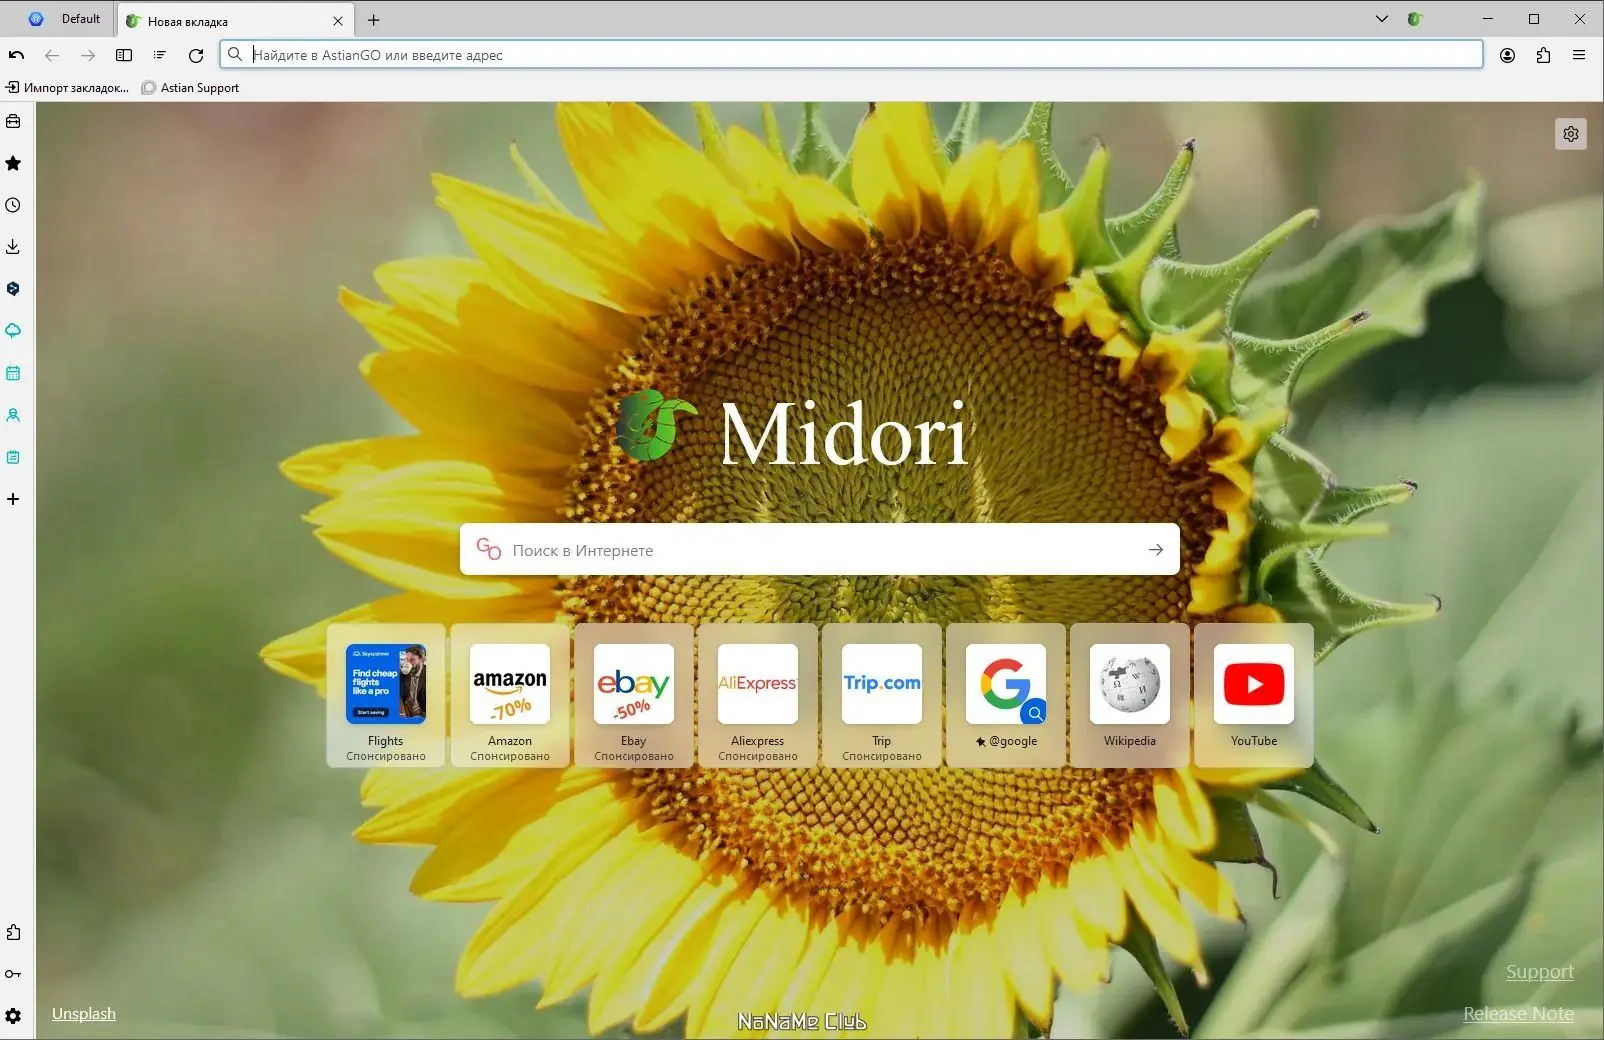Click the undo close tab arrow icon
The image size is (1604, 1040).
pyautogui.click(x=17, y=55)
